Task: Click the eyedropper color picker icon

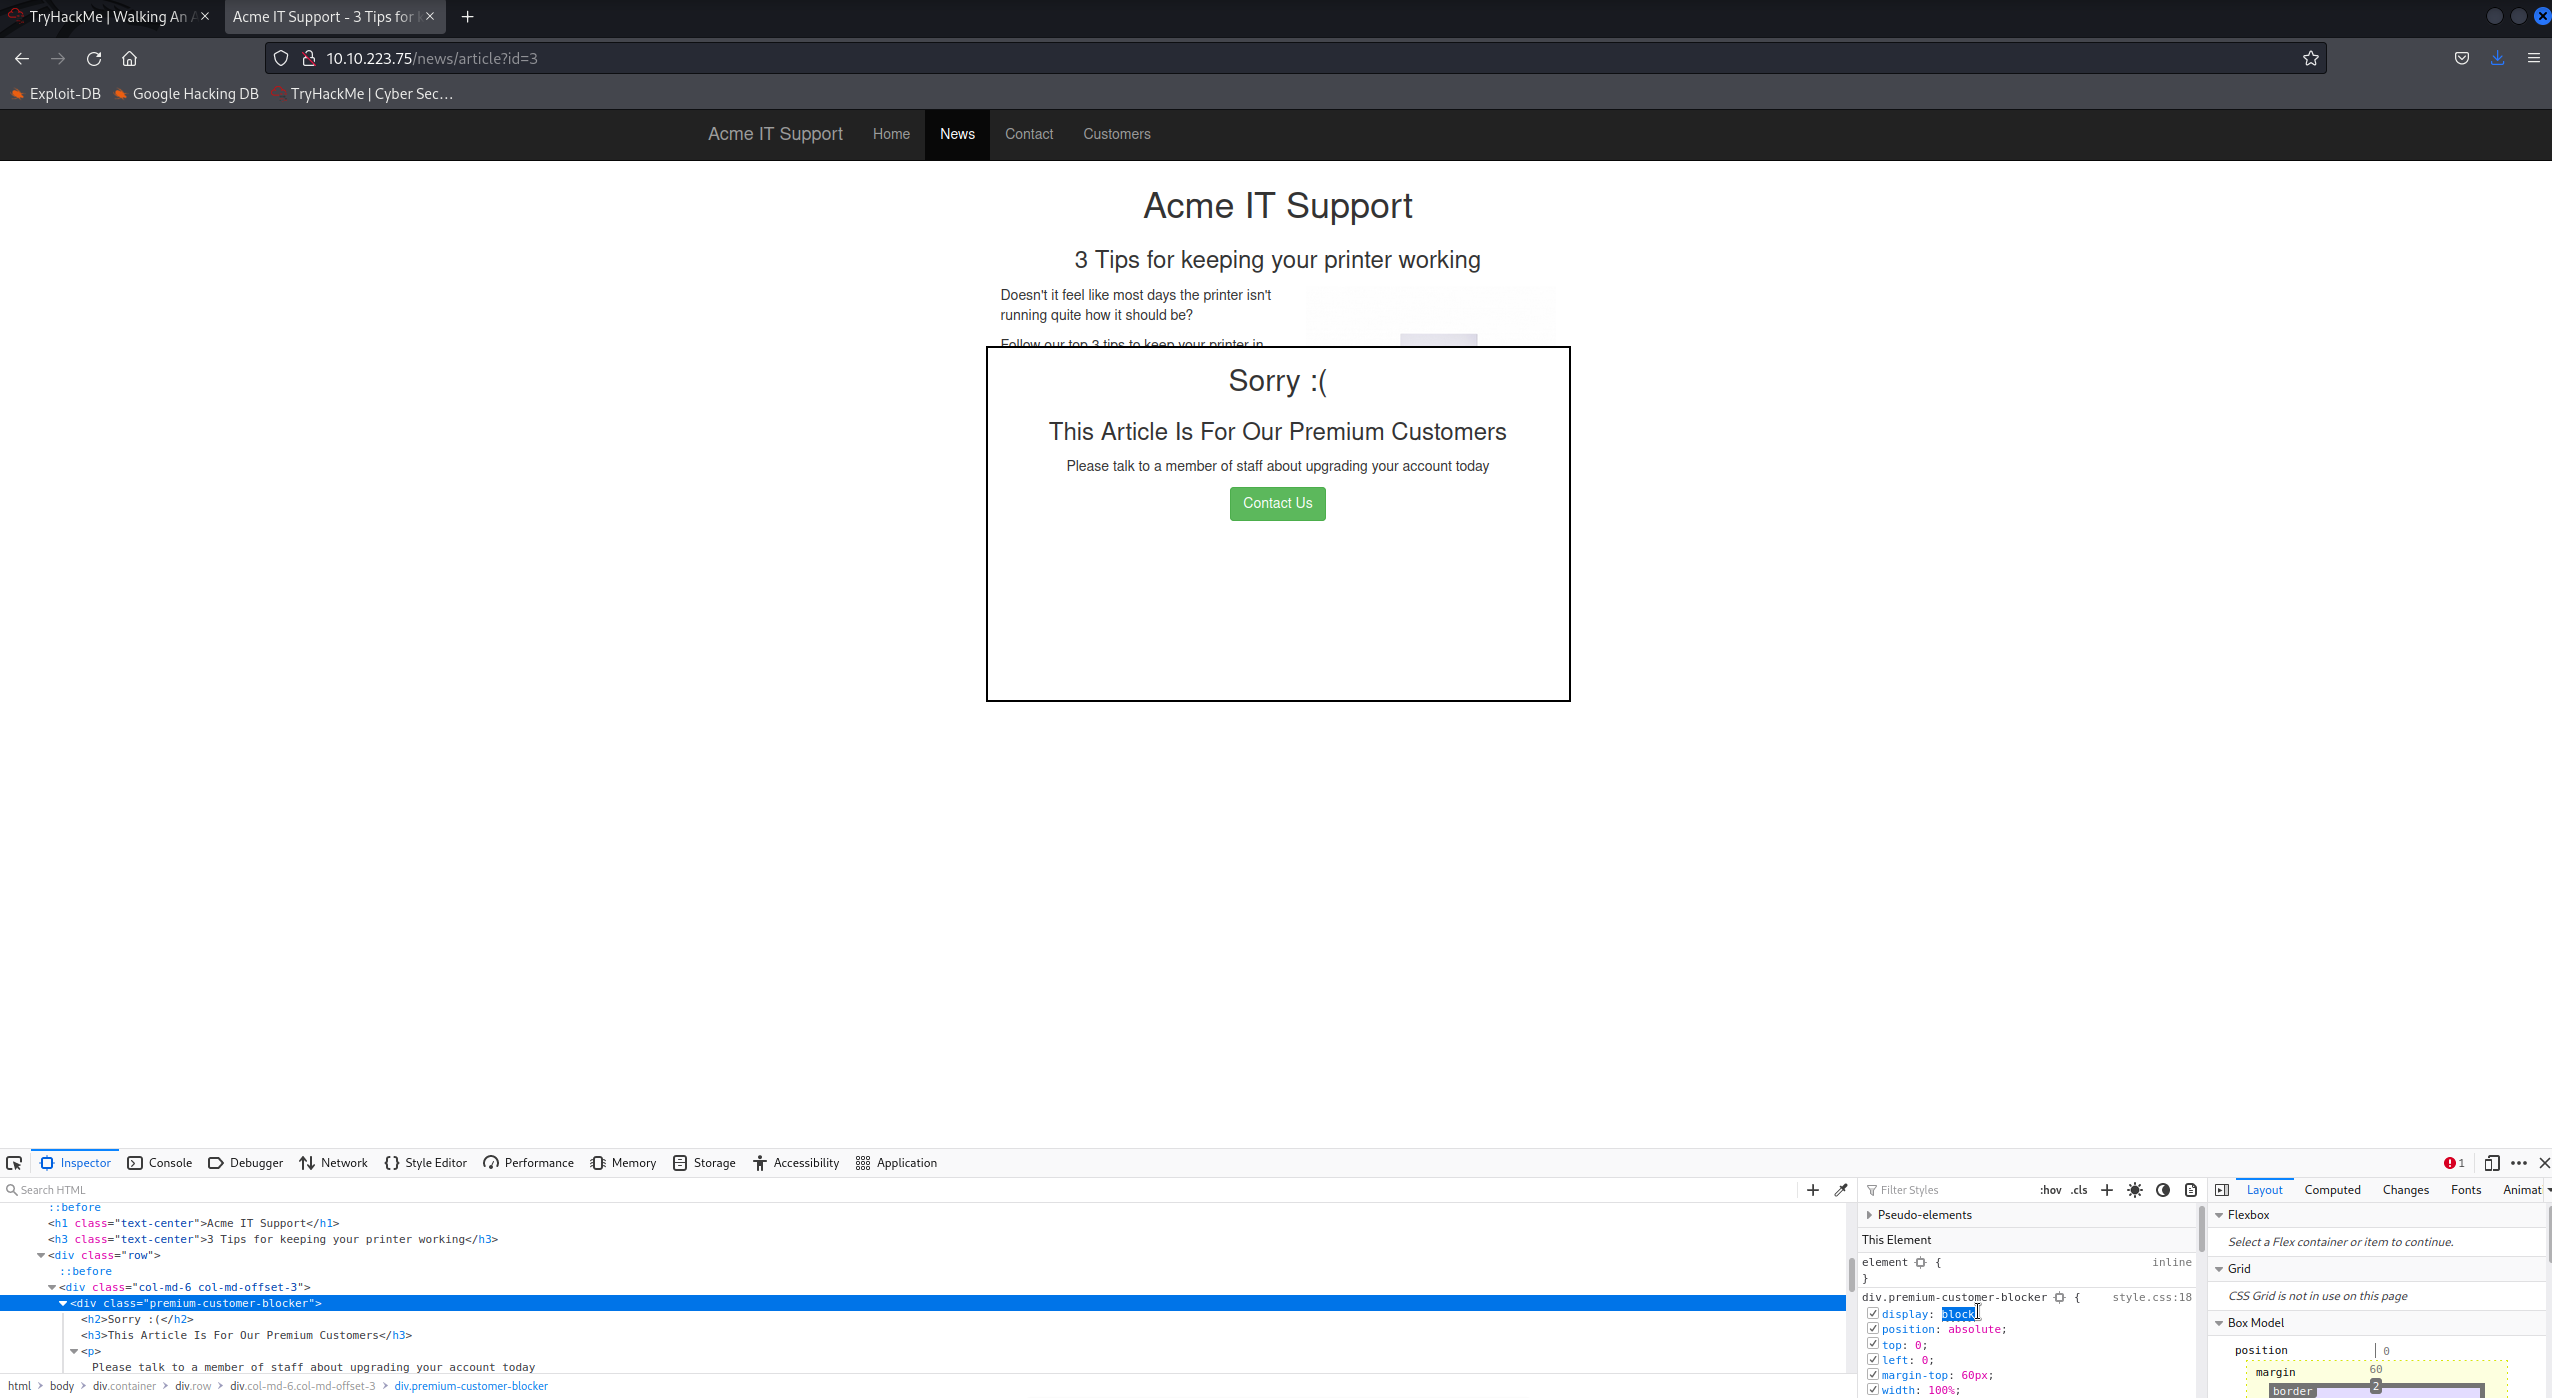Action: 1841,1190
